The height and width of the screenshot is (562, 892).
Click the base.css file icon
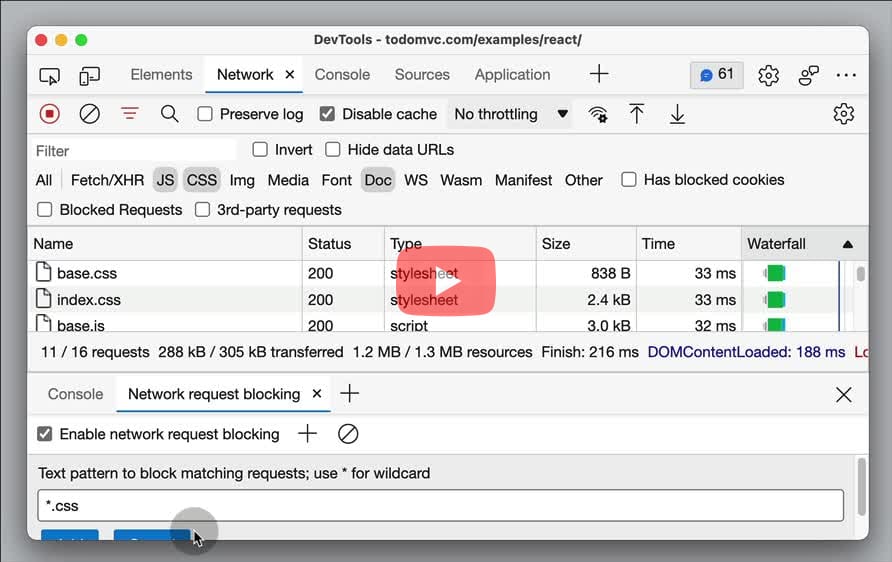click(x=43, y=272)
